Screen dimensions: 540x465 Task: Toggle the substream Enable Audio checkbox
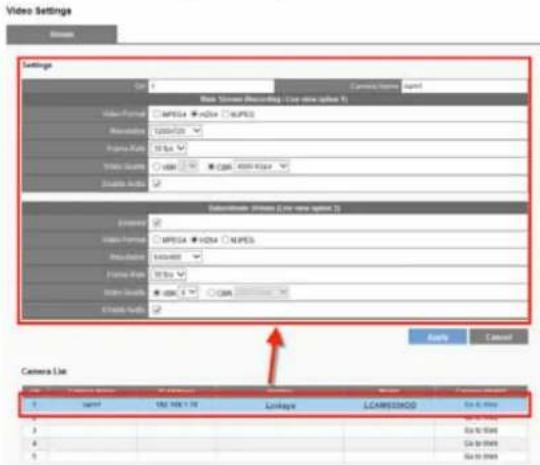157,309
